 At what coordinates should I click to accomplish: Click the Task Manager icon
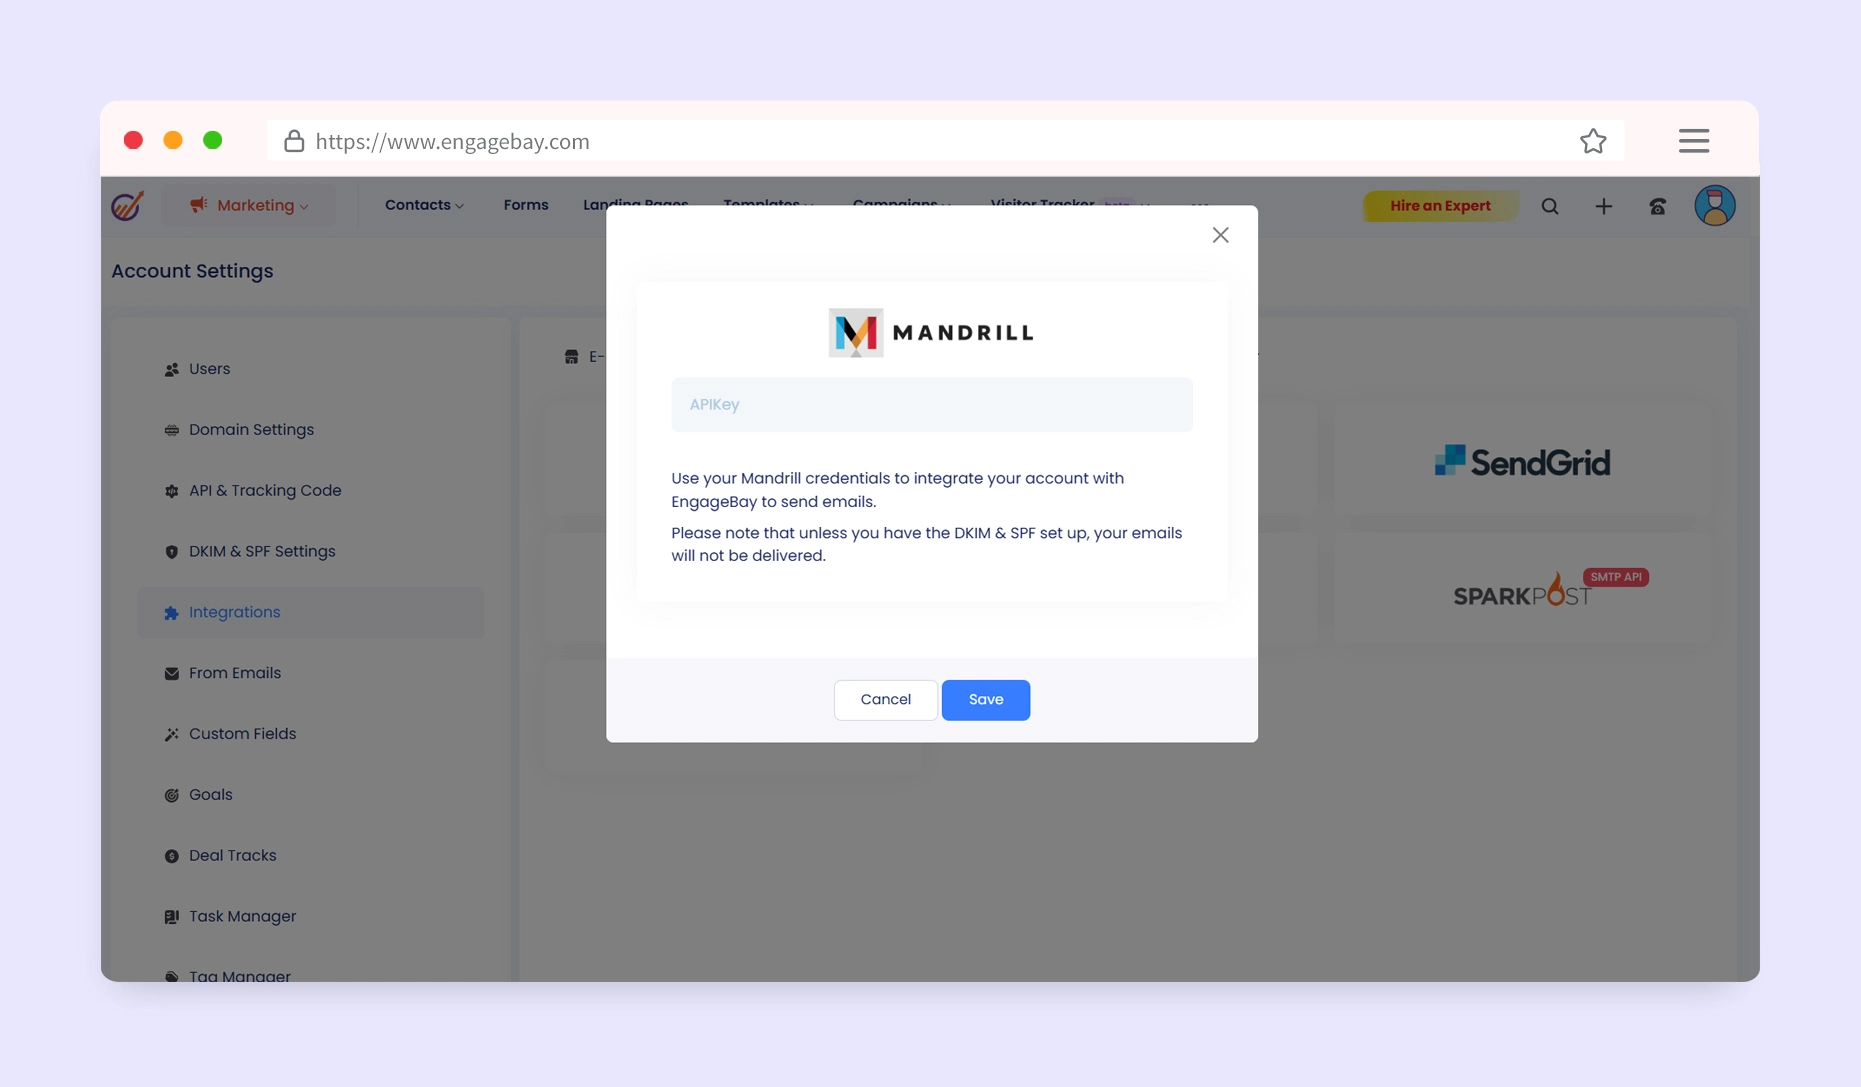(x=171, y=917)
